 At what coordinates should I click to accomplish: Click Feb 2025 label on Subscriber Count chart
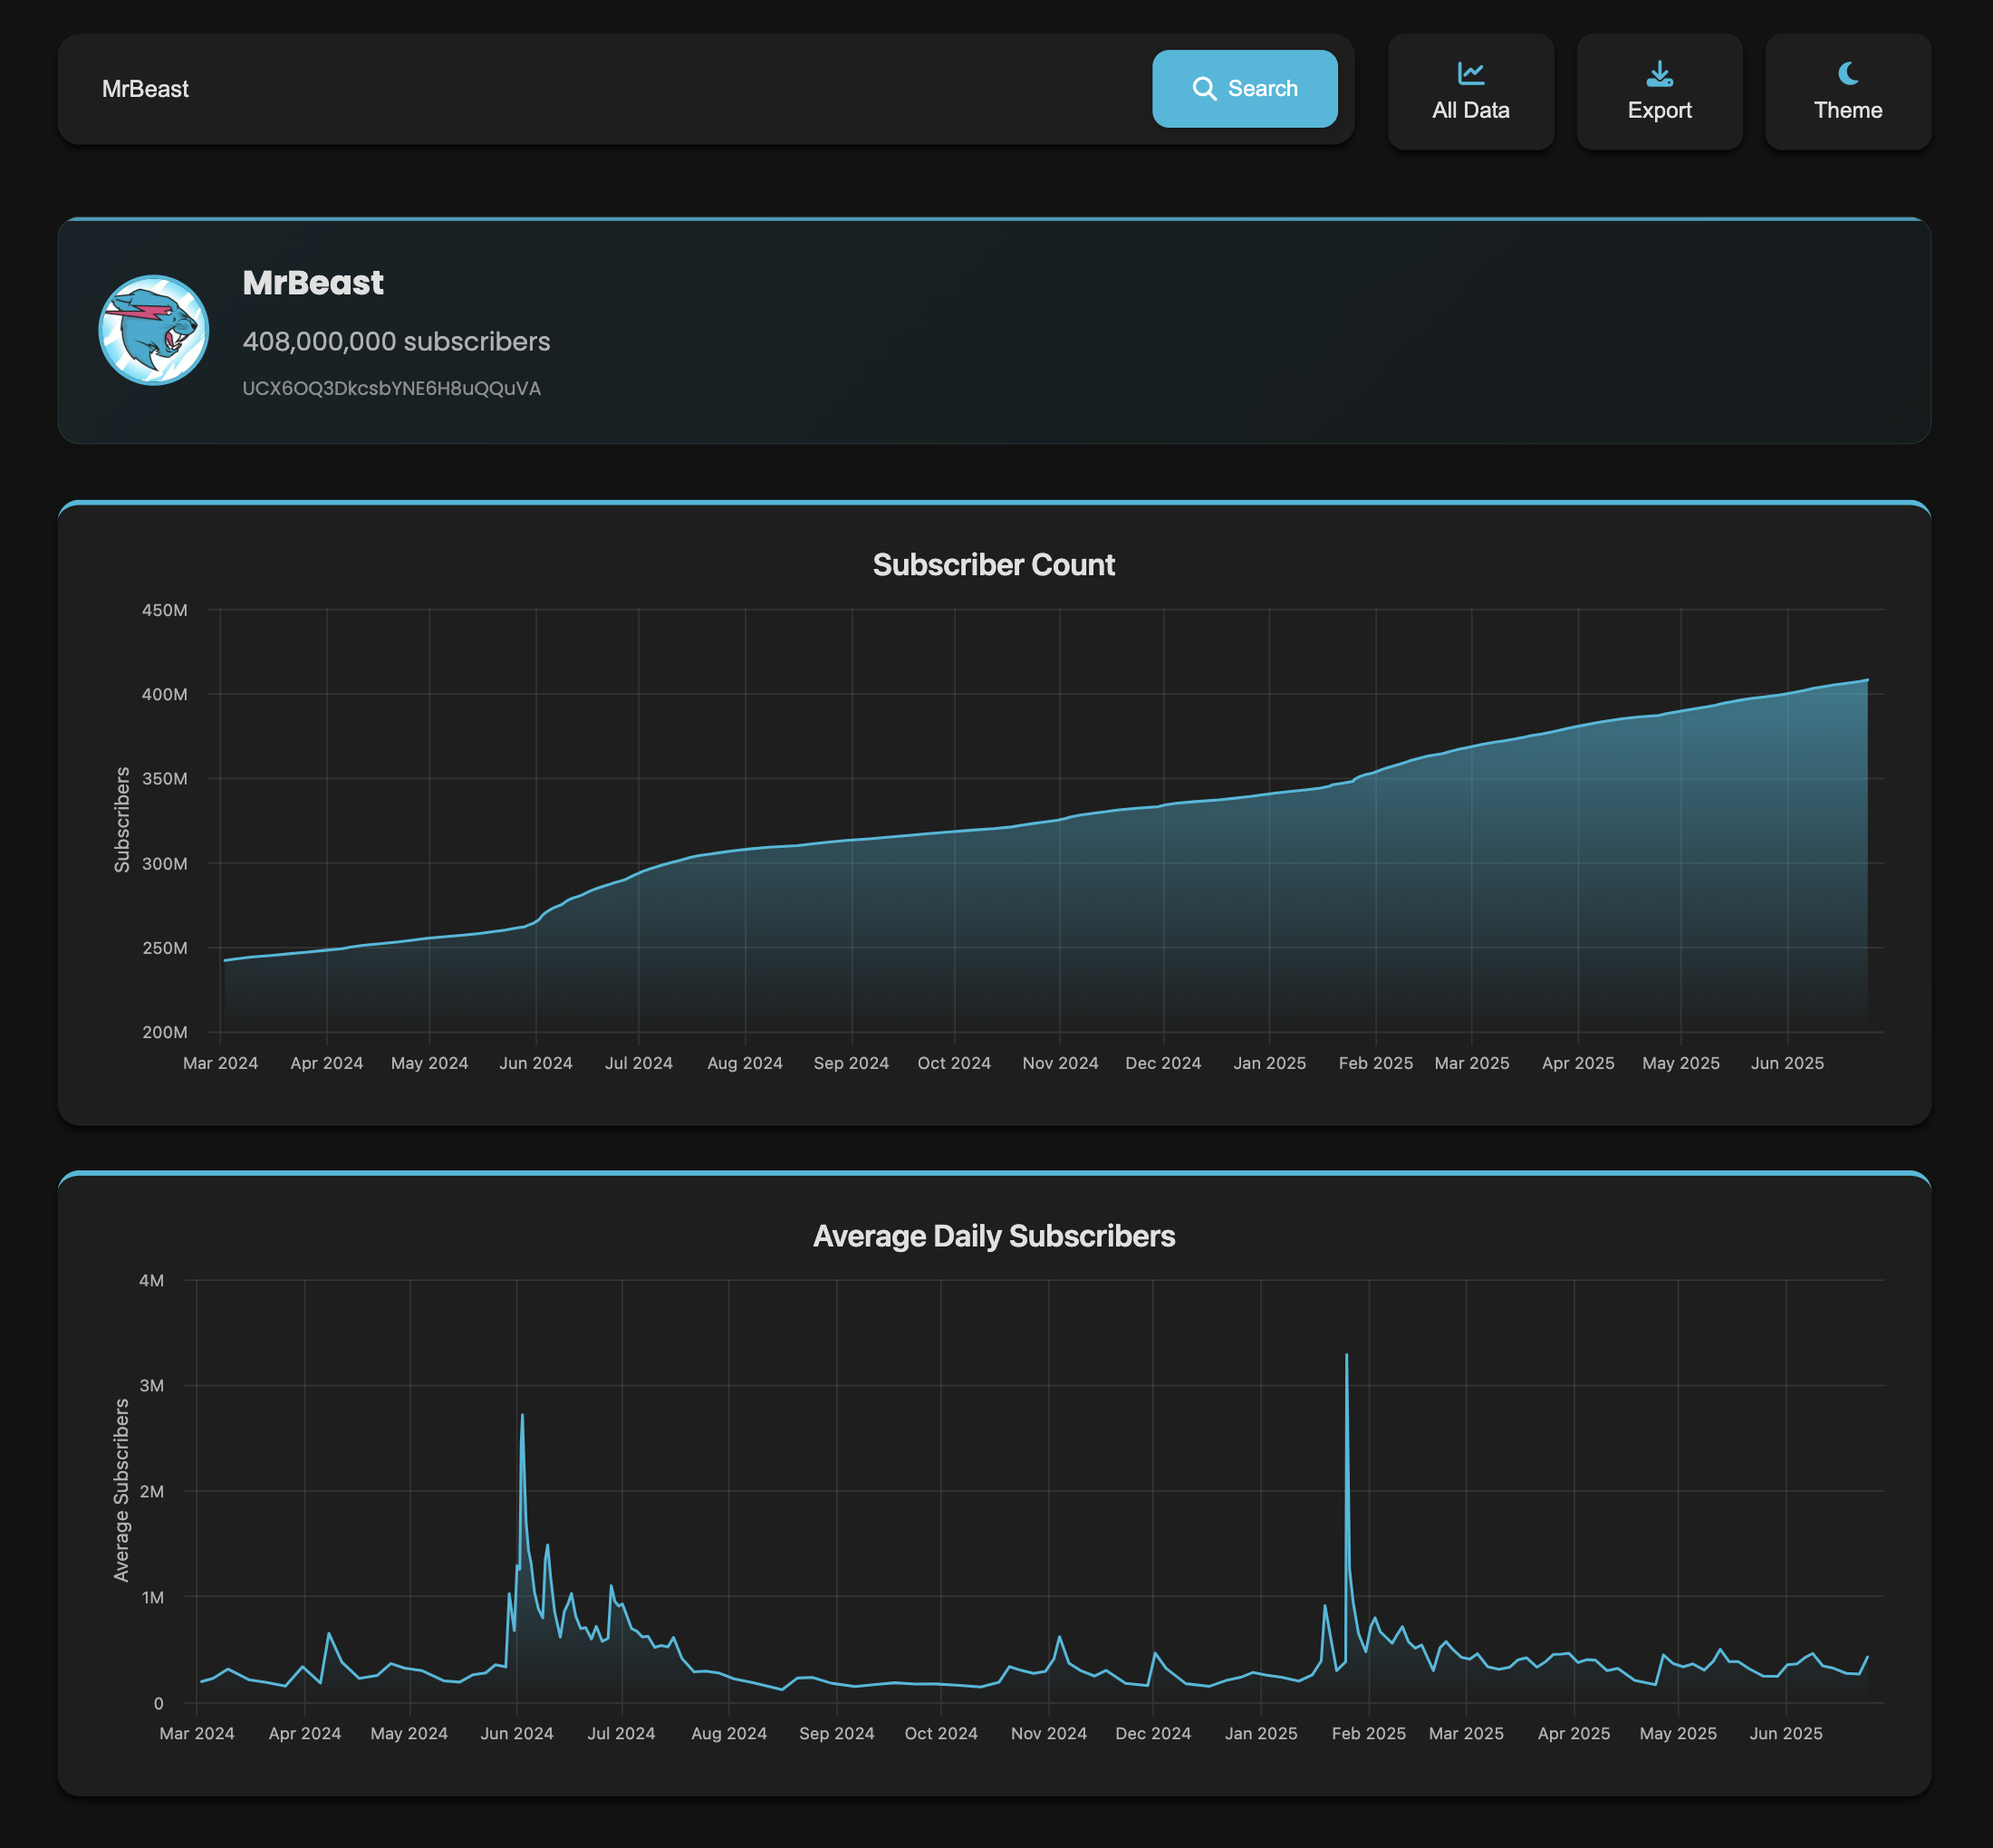pyautogui.click(x=1376, y=1063)
